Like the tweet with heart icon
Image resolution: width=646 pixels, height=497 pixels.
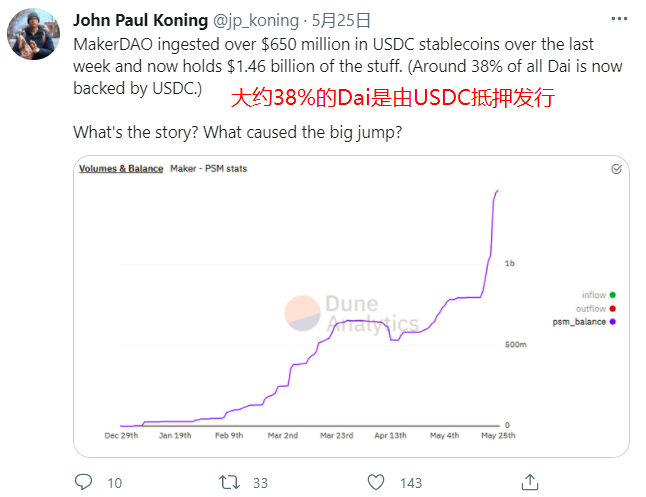tap(376, 482)
